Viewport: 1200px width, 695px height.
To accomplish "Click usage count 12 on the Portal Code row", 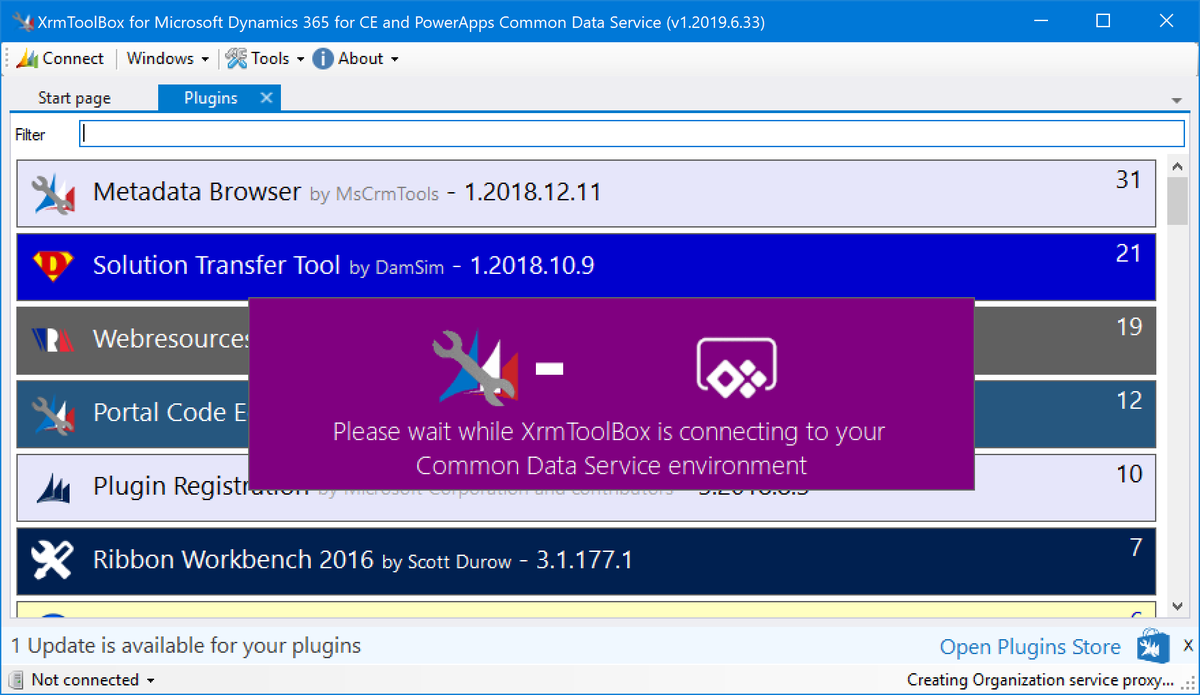I will pos(1128,401).
